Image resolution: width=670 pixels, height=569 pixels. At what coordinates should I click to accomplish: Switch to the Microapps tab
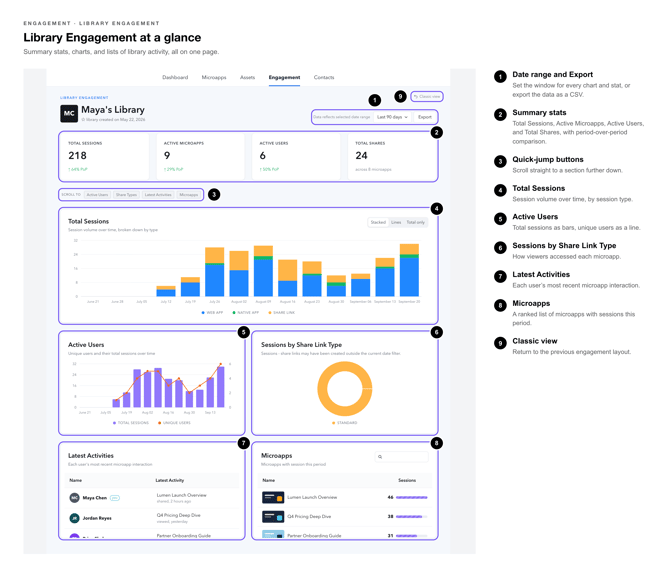214,77
